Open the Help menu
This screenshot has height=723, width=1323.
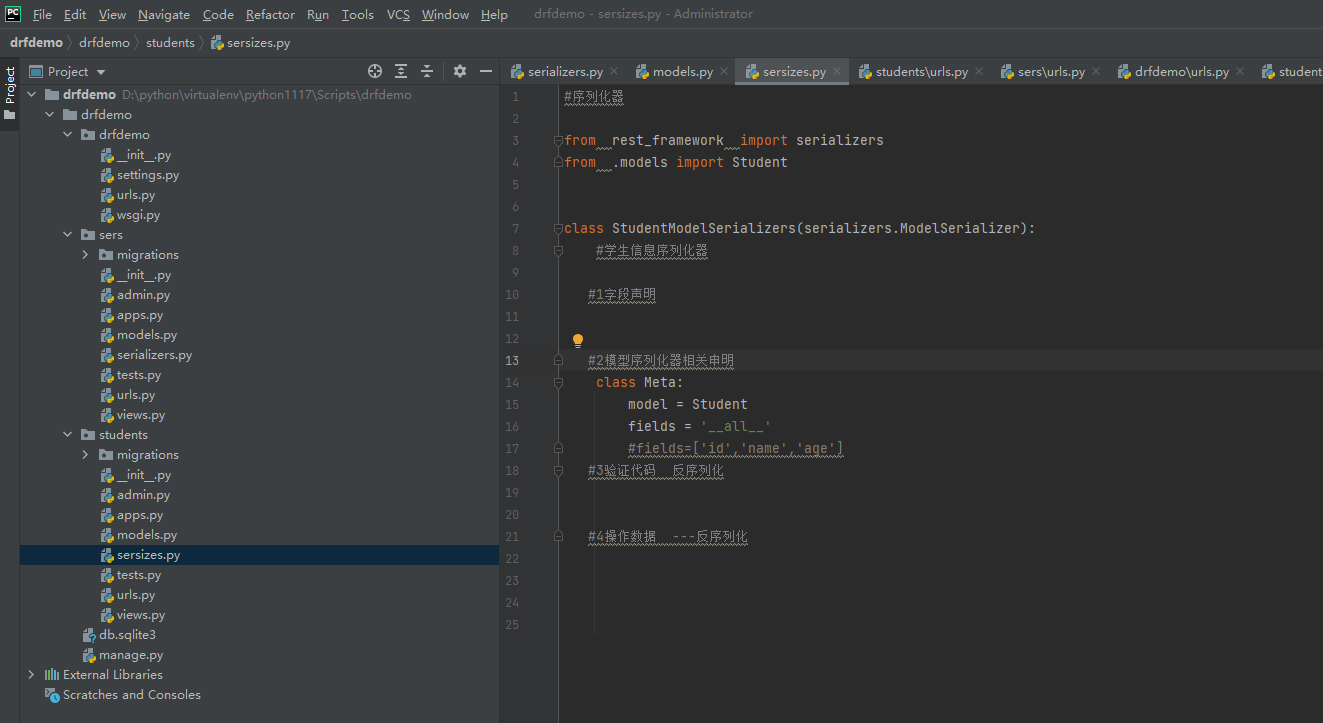[494, 14]
